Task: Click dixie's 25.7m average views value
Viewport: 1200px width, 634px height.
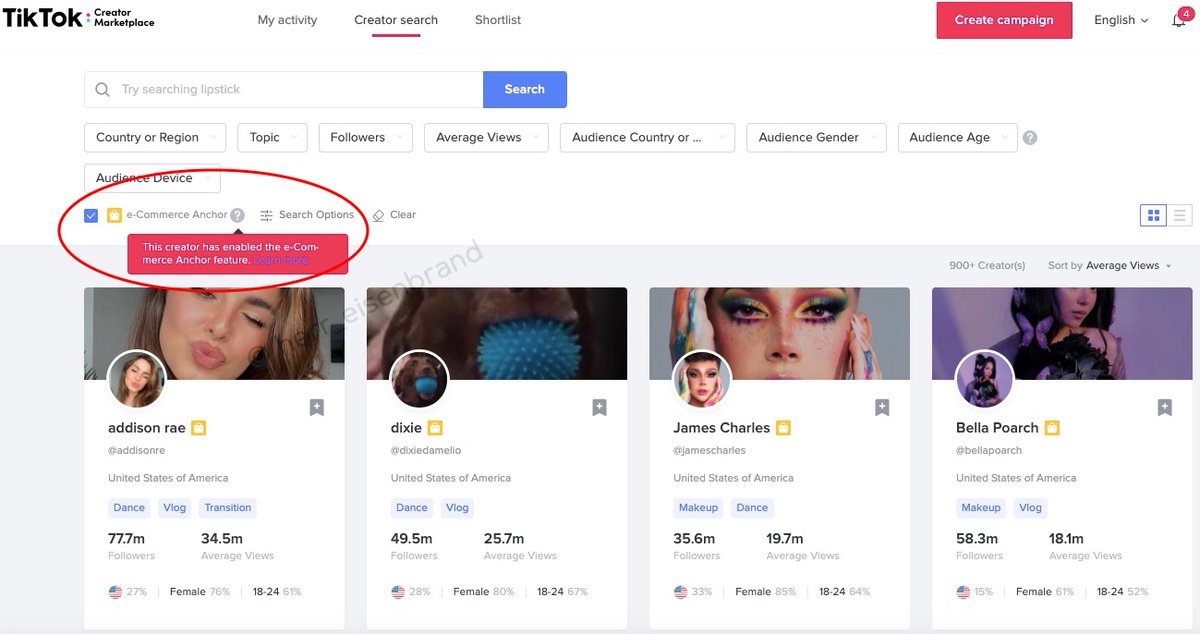Action: point(504,539)
